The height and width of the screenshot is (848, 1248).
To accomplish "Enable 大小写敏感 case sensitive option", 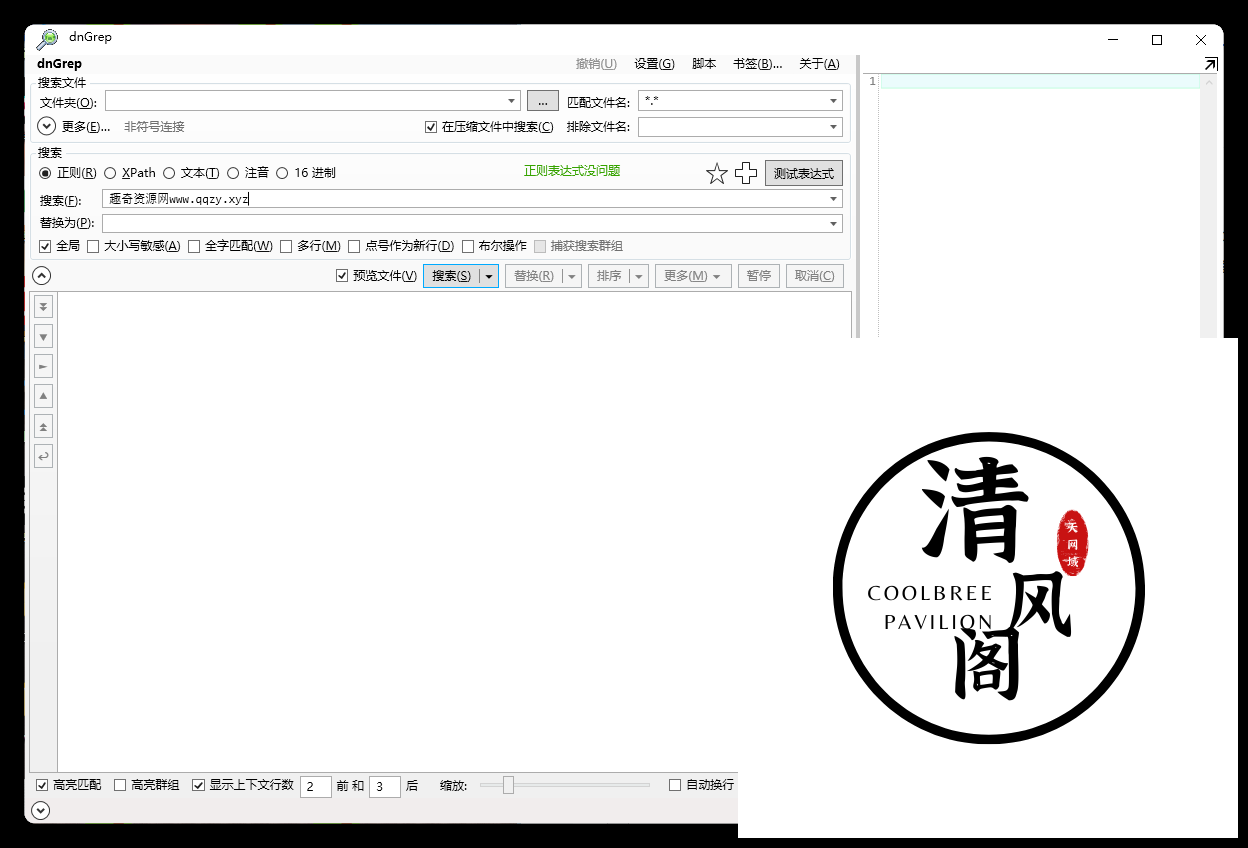I will point(93,246).
